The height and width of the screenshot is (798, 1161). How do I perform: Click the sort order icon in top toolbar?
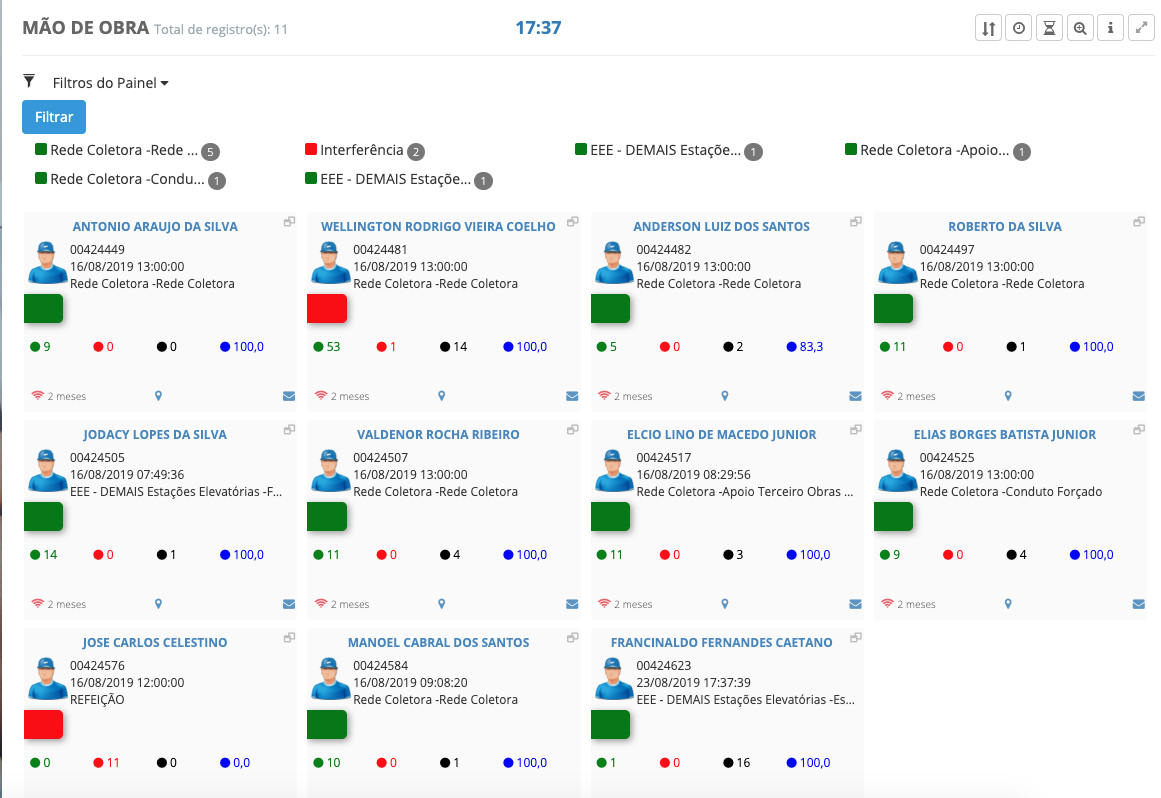(x=988, y=29)
